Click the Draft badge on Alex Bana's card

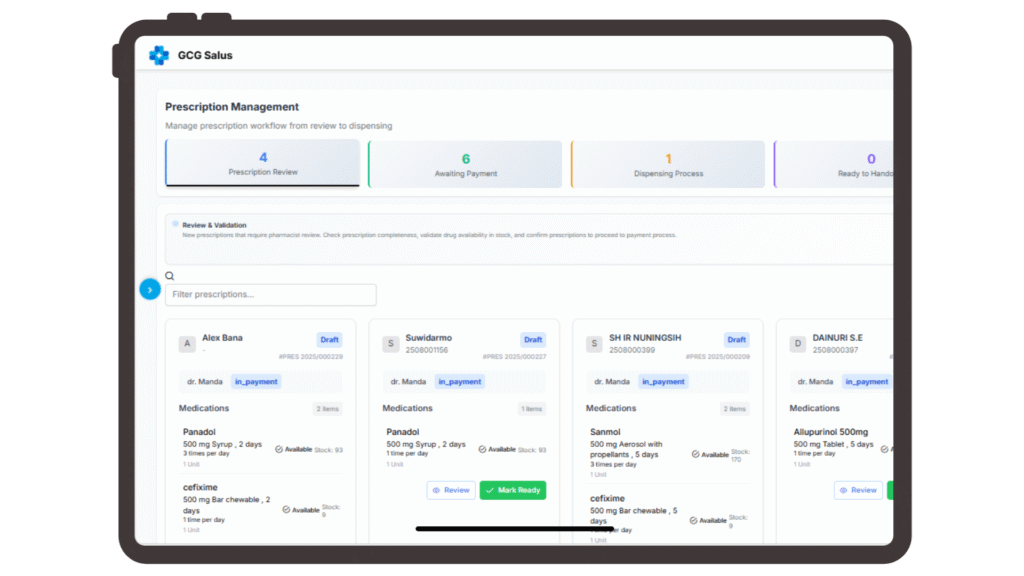pos(330,340)
